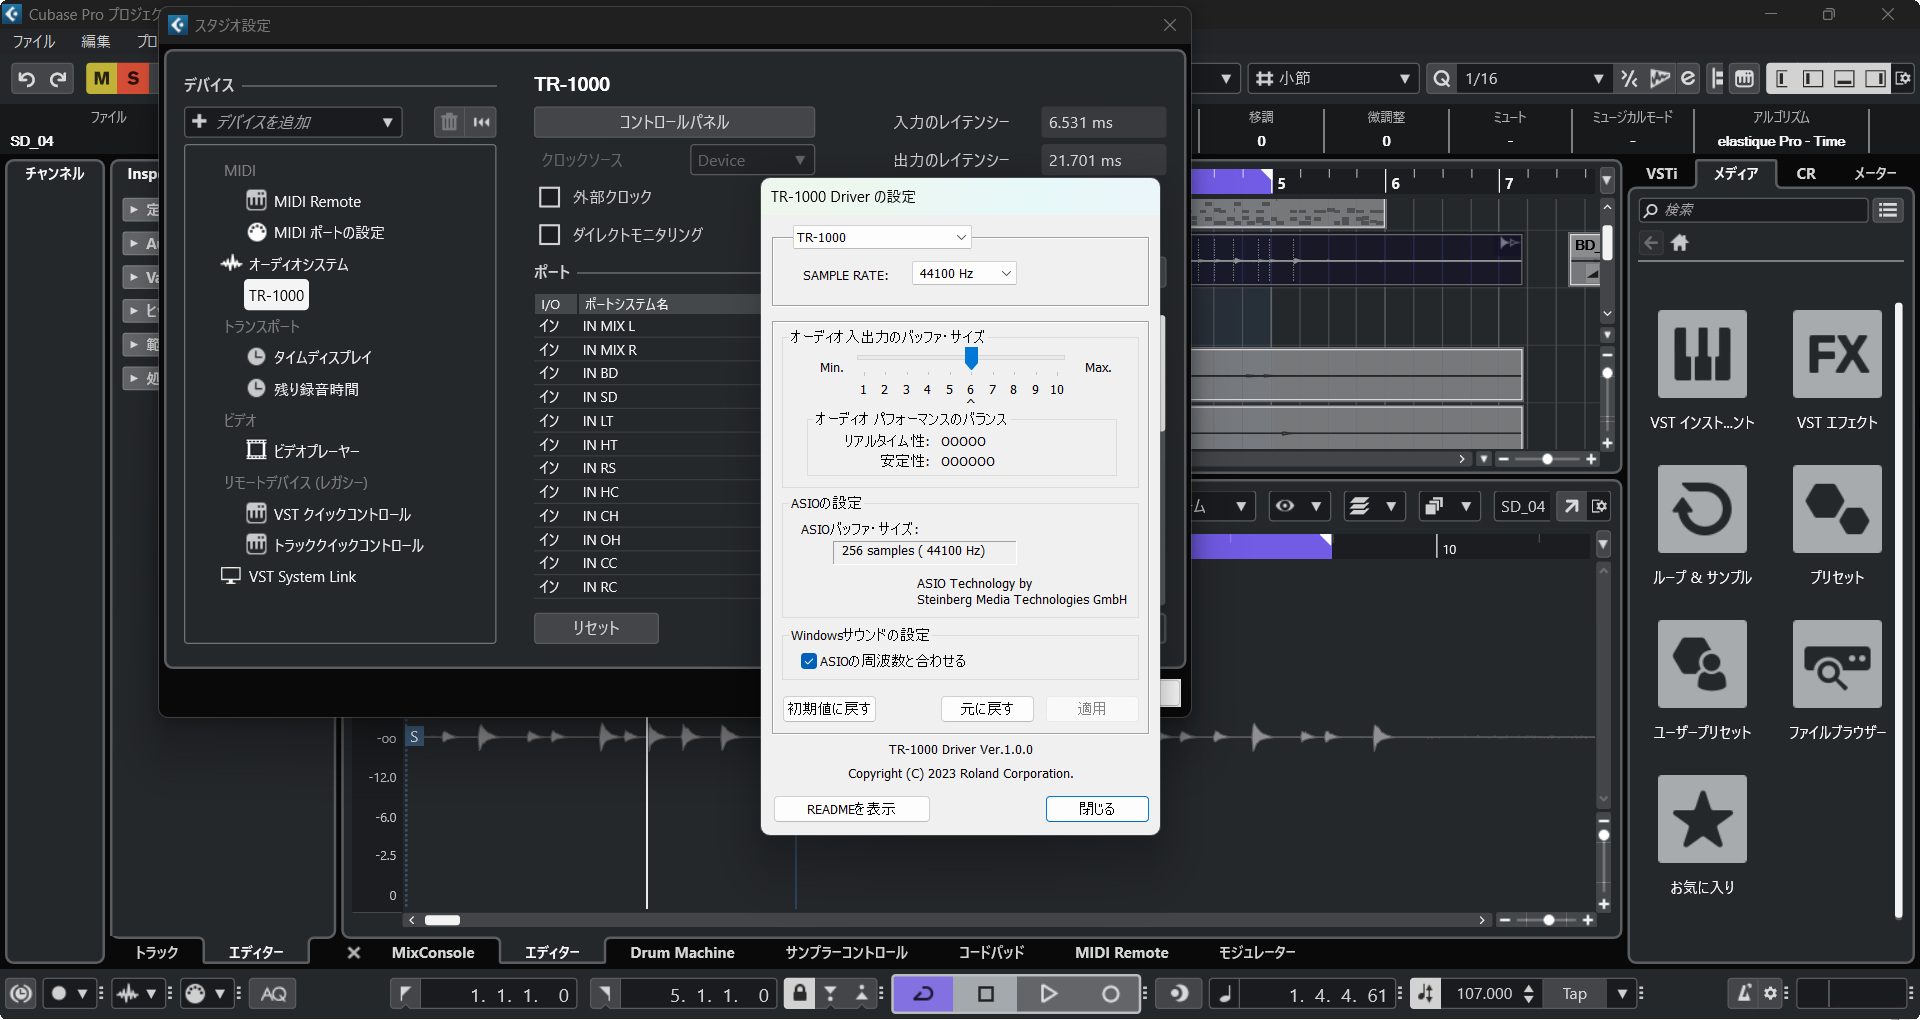Click the Show README button
The width and height of the screenshot is (1920, 1020).
coord(851,809)
